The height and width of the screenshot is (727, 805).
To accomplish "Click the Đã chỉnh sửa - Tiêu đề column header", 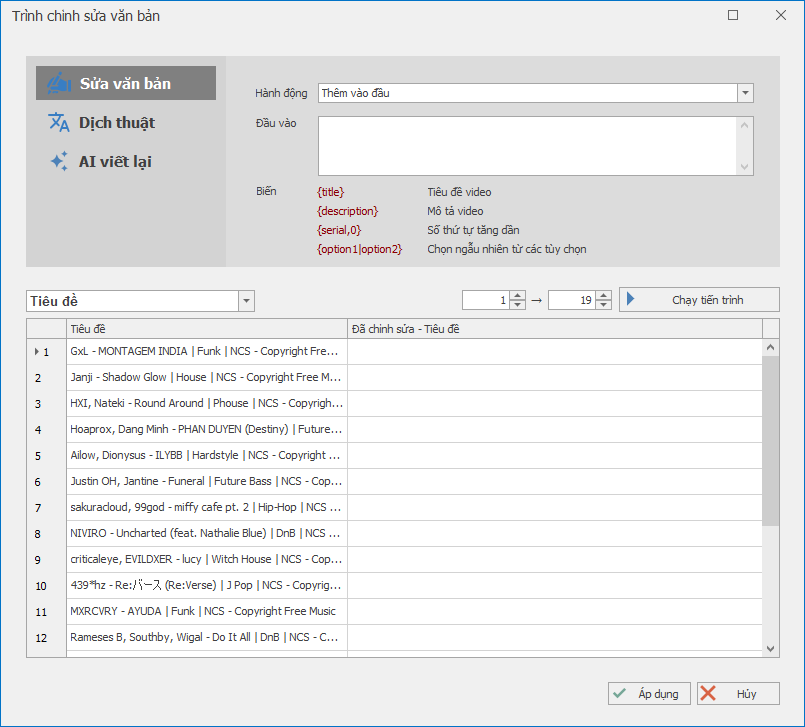I will pyautogui.click(x=553, y=329).
